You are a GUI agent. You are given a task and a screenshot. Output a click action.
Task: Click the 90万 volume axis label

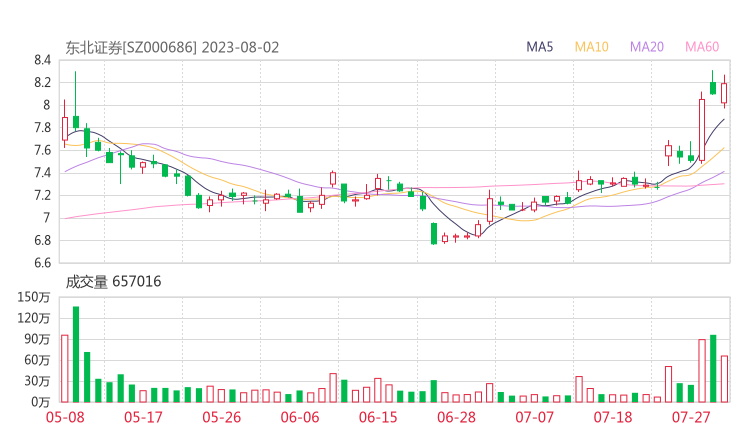(37, 339)
